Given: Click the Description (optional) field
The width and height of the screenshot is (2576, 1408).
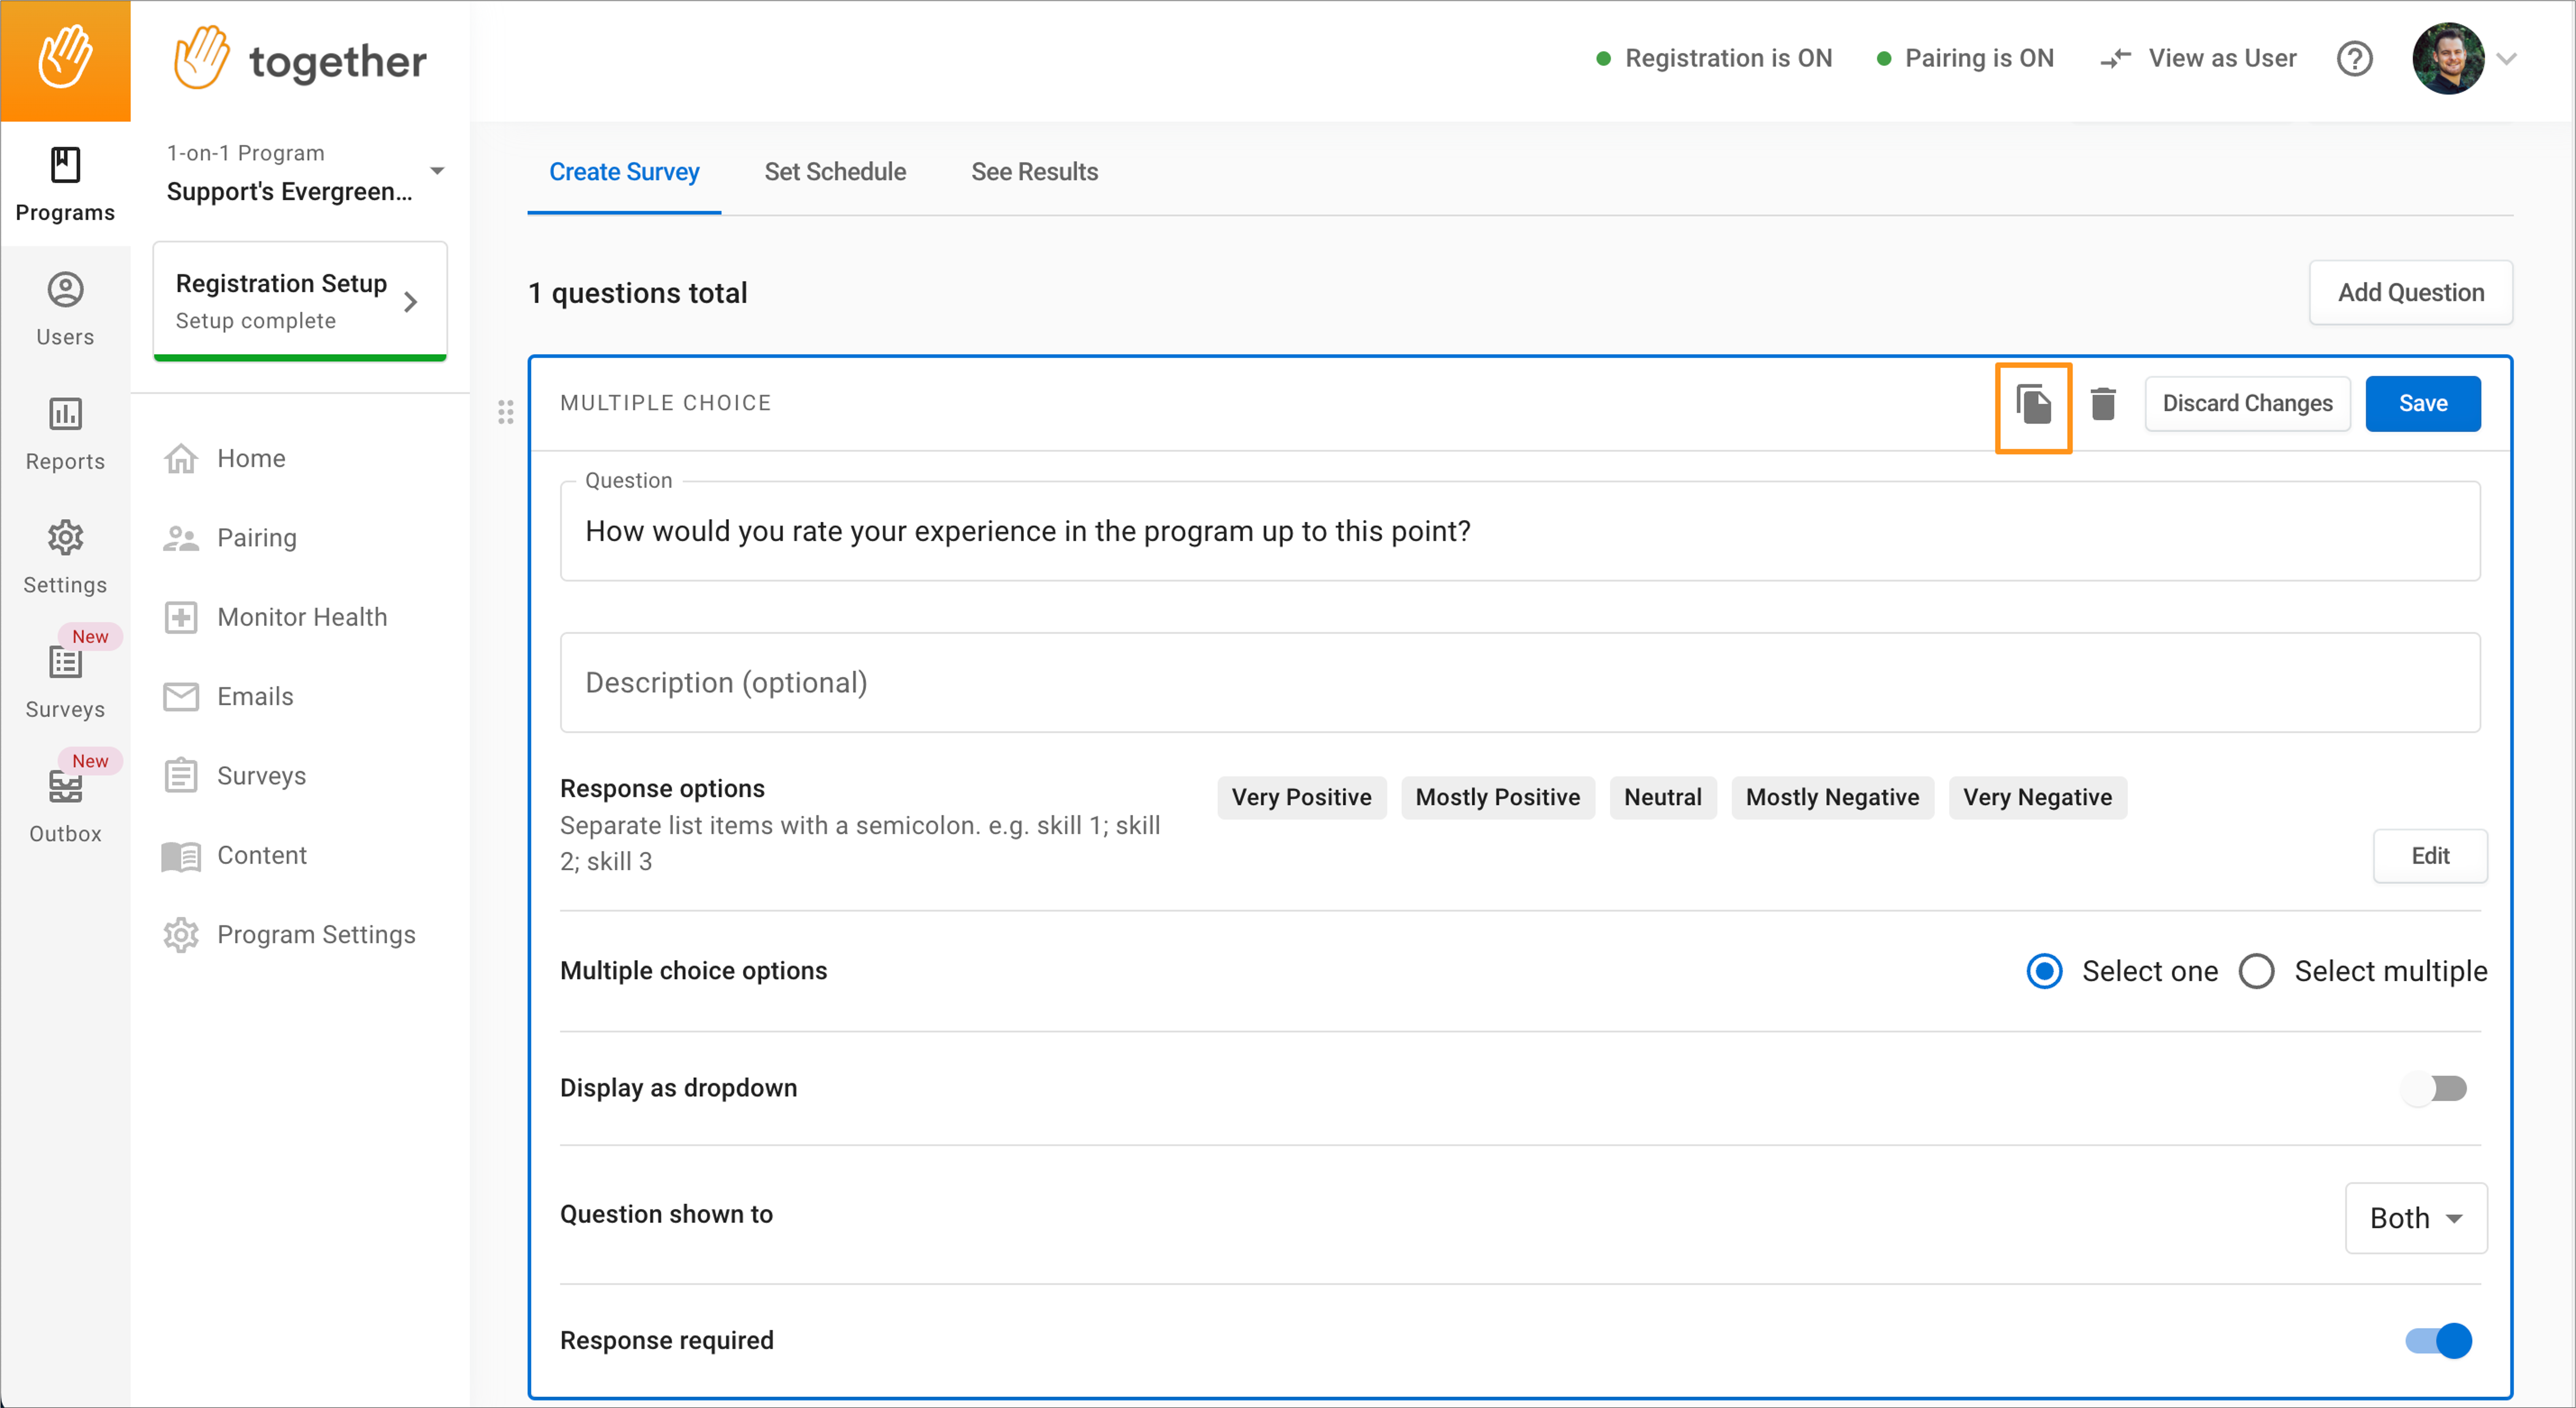Looking at the screenshot, I should (1520, 682).
